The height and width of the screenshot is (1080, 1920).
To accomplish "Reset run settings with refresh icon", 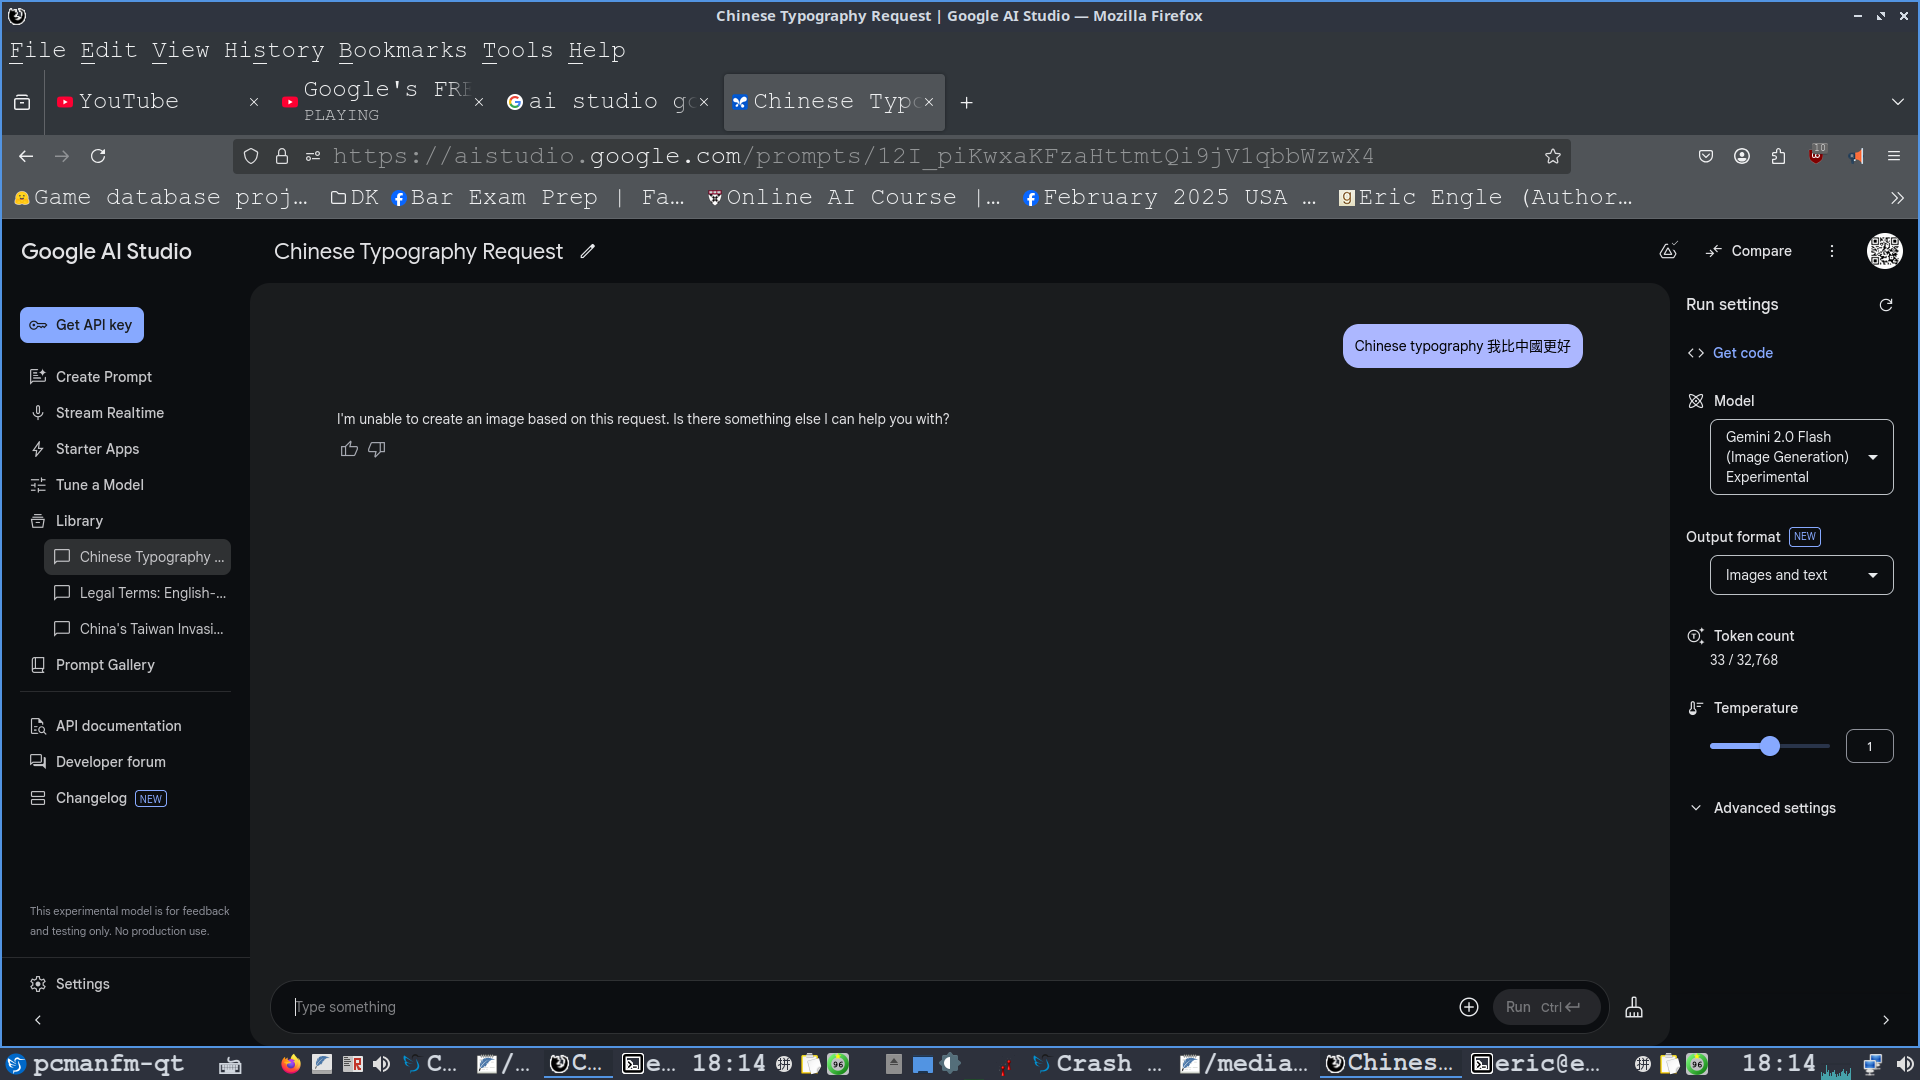I will [x=1885, y=305].
